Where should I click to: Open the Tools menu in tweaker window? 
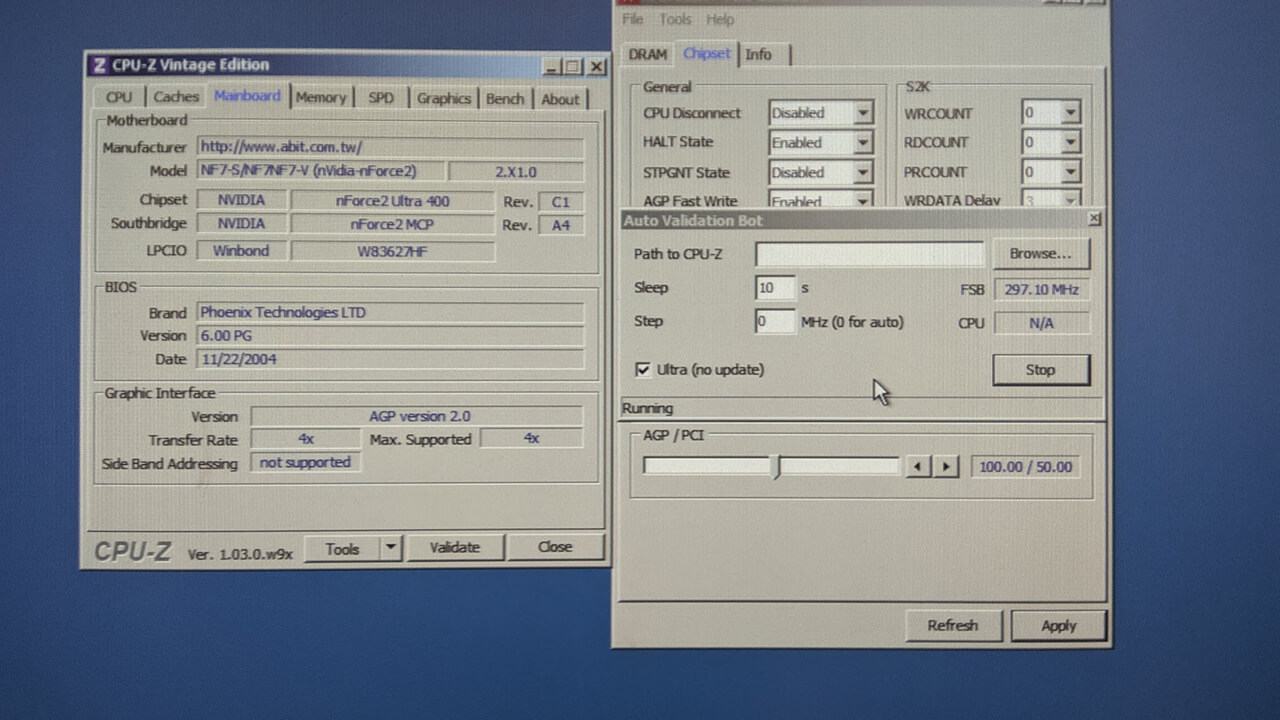click(x=675, y=19)
